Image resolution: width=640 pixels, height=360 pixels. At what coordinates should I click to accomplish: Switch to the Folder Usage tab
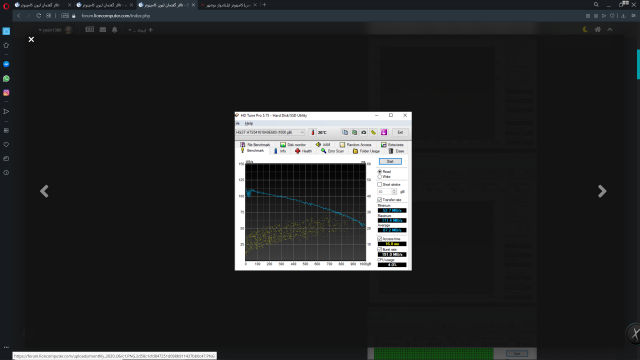pos(367,151)
